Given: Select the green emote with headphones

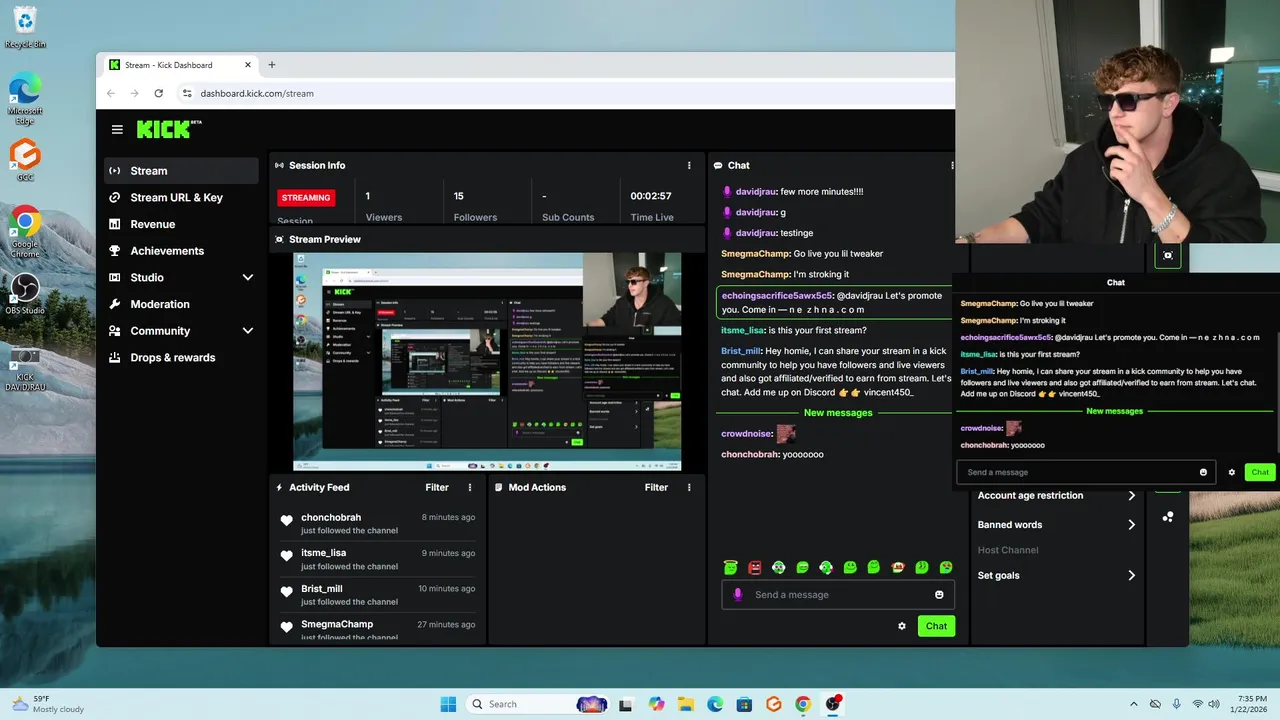Looking at the screenshot, I should coord(826,567).
